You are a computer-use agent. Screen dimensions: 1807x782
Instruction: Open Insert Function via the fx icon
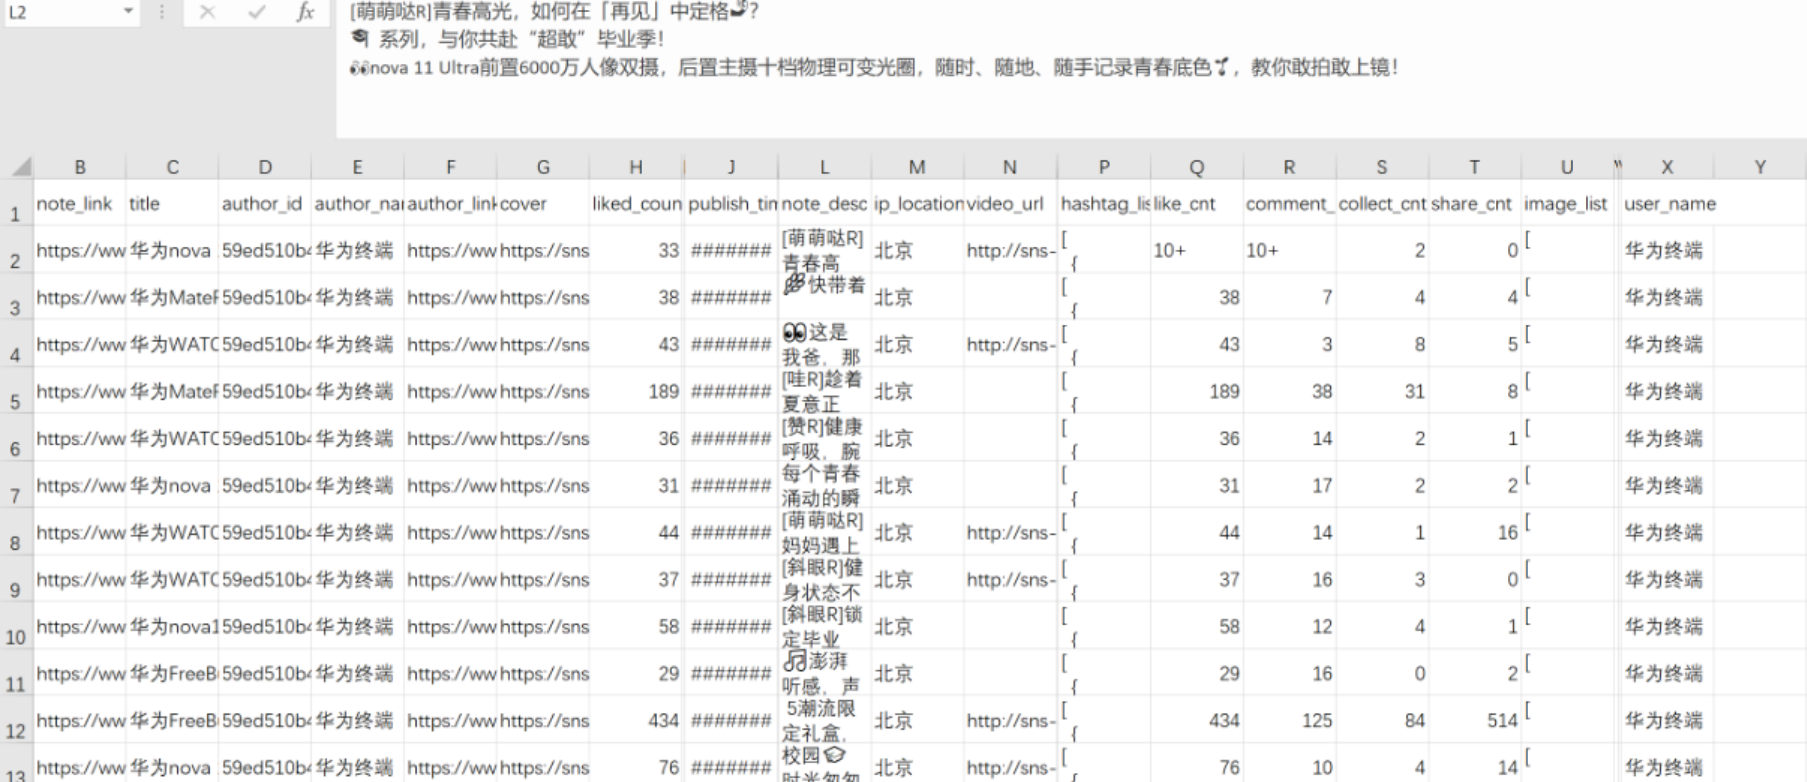(306, 12)
